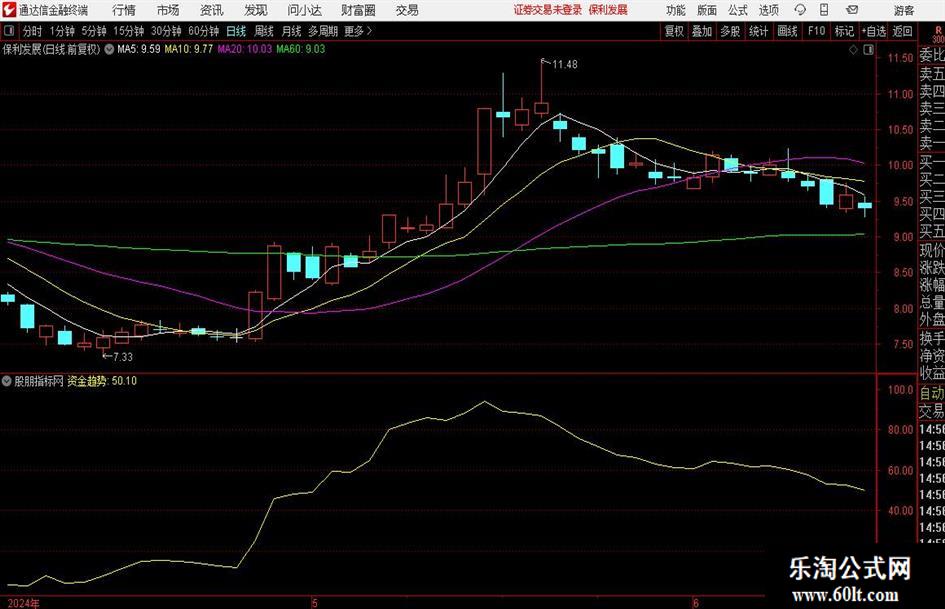945x609 pixels.
Task: Click the month 6 marker on date axis
Action: 696,603
